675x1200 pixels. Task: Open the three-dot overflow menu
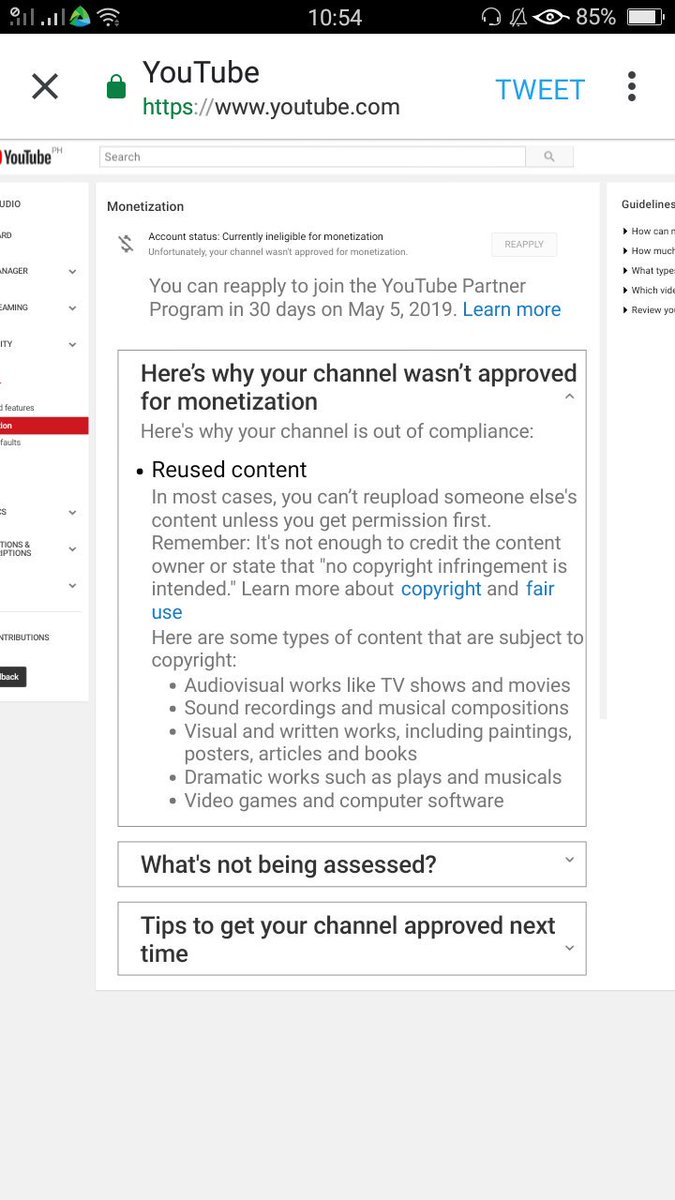(631, 87)
